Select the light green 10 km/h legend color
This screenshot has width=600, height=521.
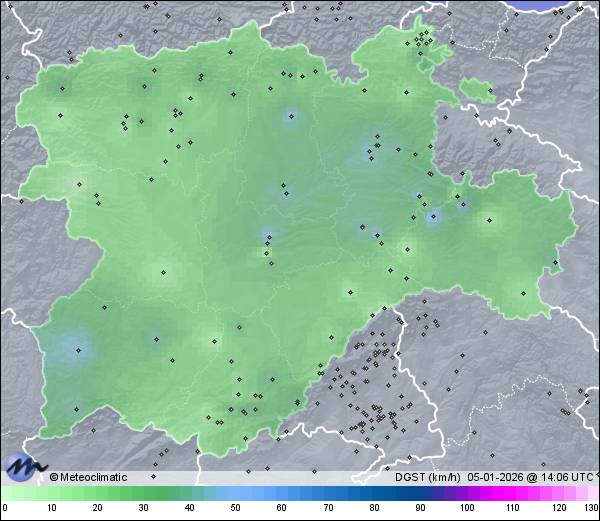click(x=50, y=493)
